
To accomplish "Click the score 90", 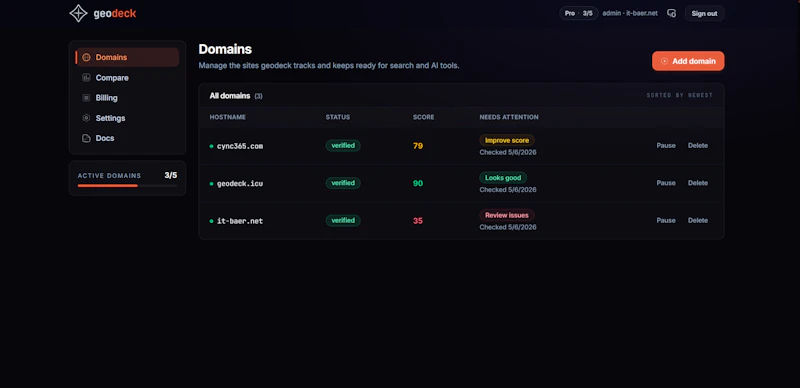I will tap(418, 183).
